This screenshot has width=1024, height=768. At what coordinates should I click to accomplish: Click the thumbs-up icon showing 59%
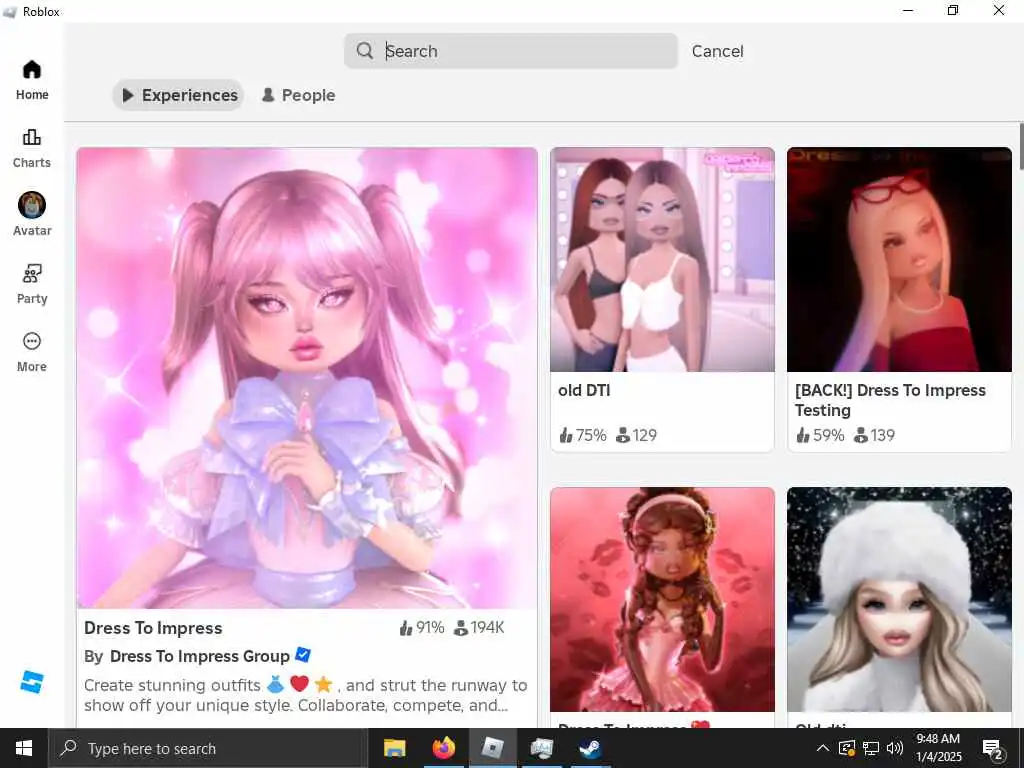(803, 435)
